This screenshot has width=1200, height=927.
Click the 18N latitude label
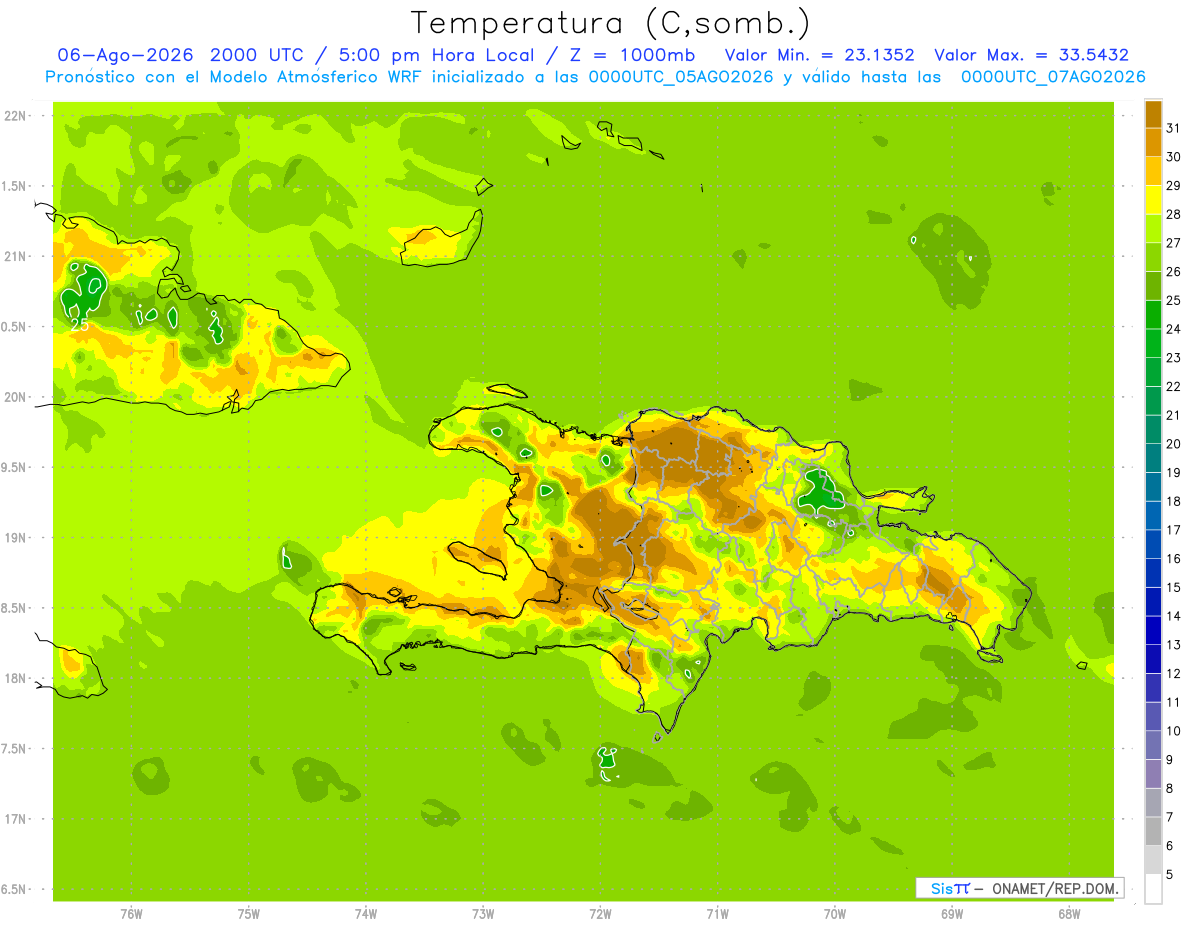tap(15, 678)
